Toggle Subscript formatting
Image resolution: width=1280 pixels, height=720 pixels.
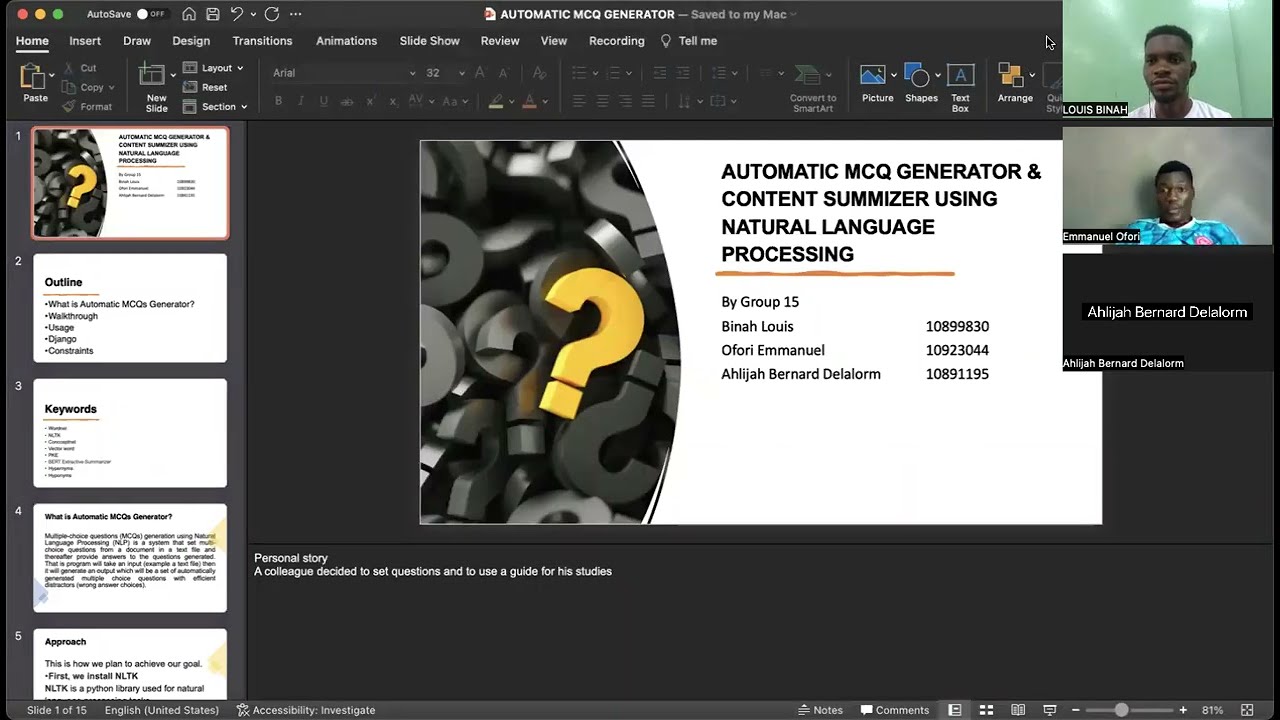tap(393, 101)
